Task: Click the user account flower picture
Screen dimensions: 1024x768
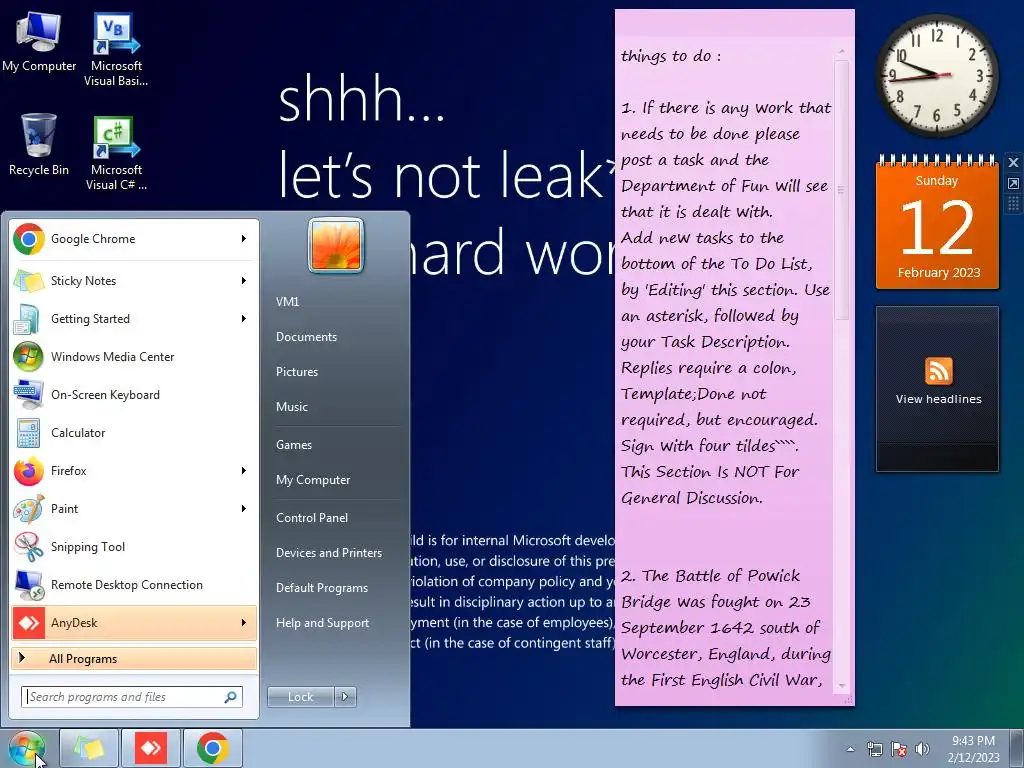Action: pos(336,246)
